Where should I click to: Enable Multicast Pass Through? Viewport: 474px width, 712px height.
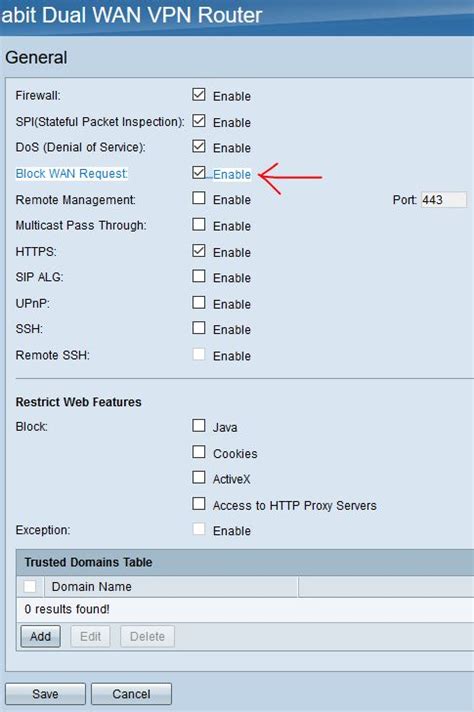pyautogui.click(x=199, y=224)
